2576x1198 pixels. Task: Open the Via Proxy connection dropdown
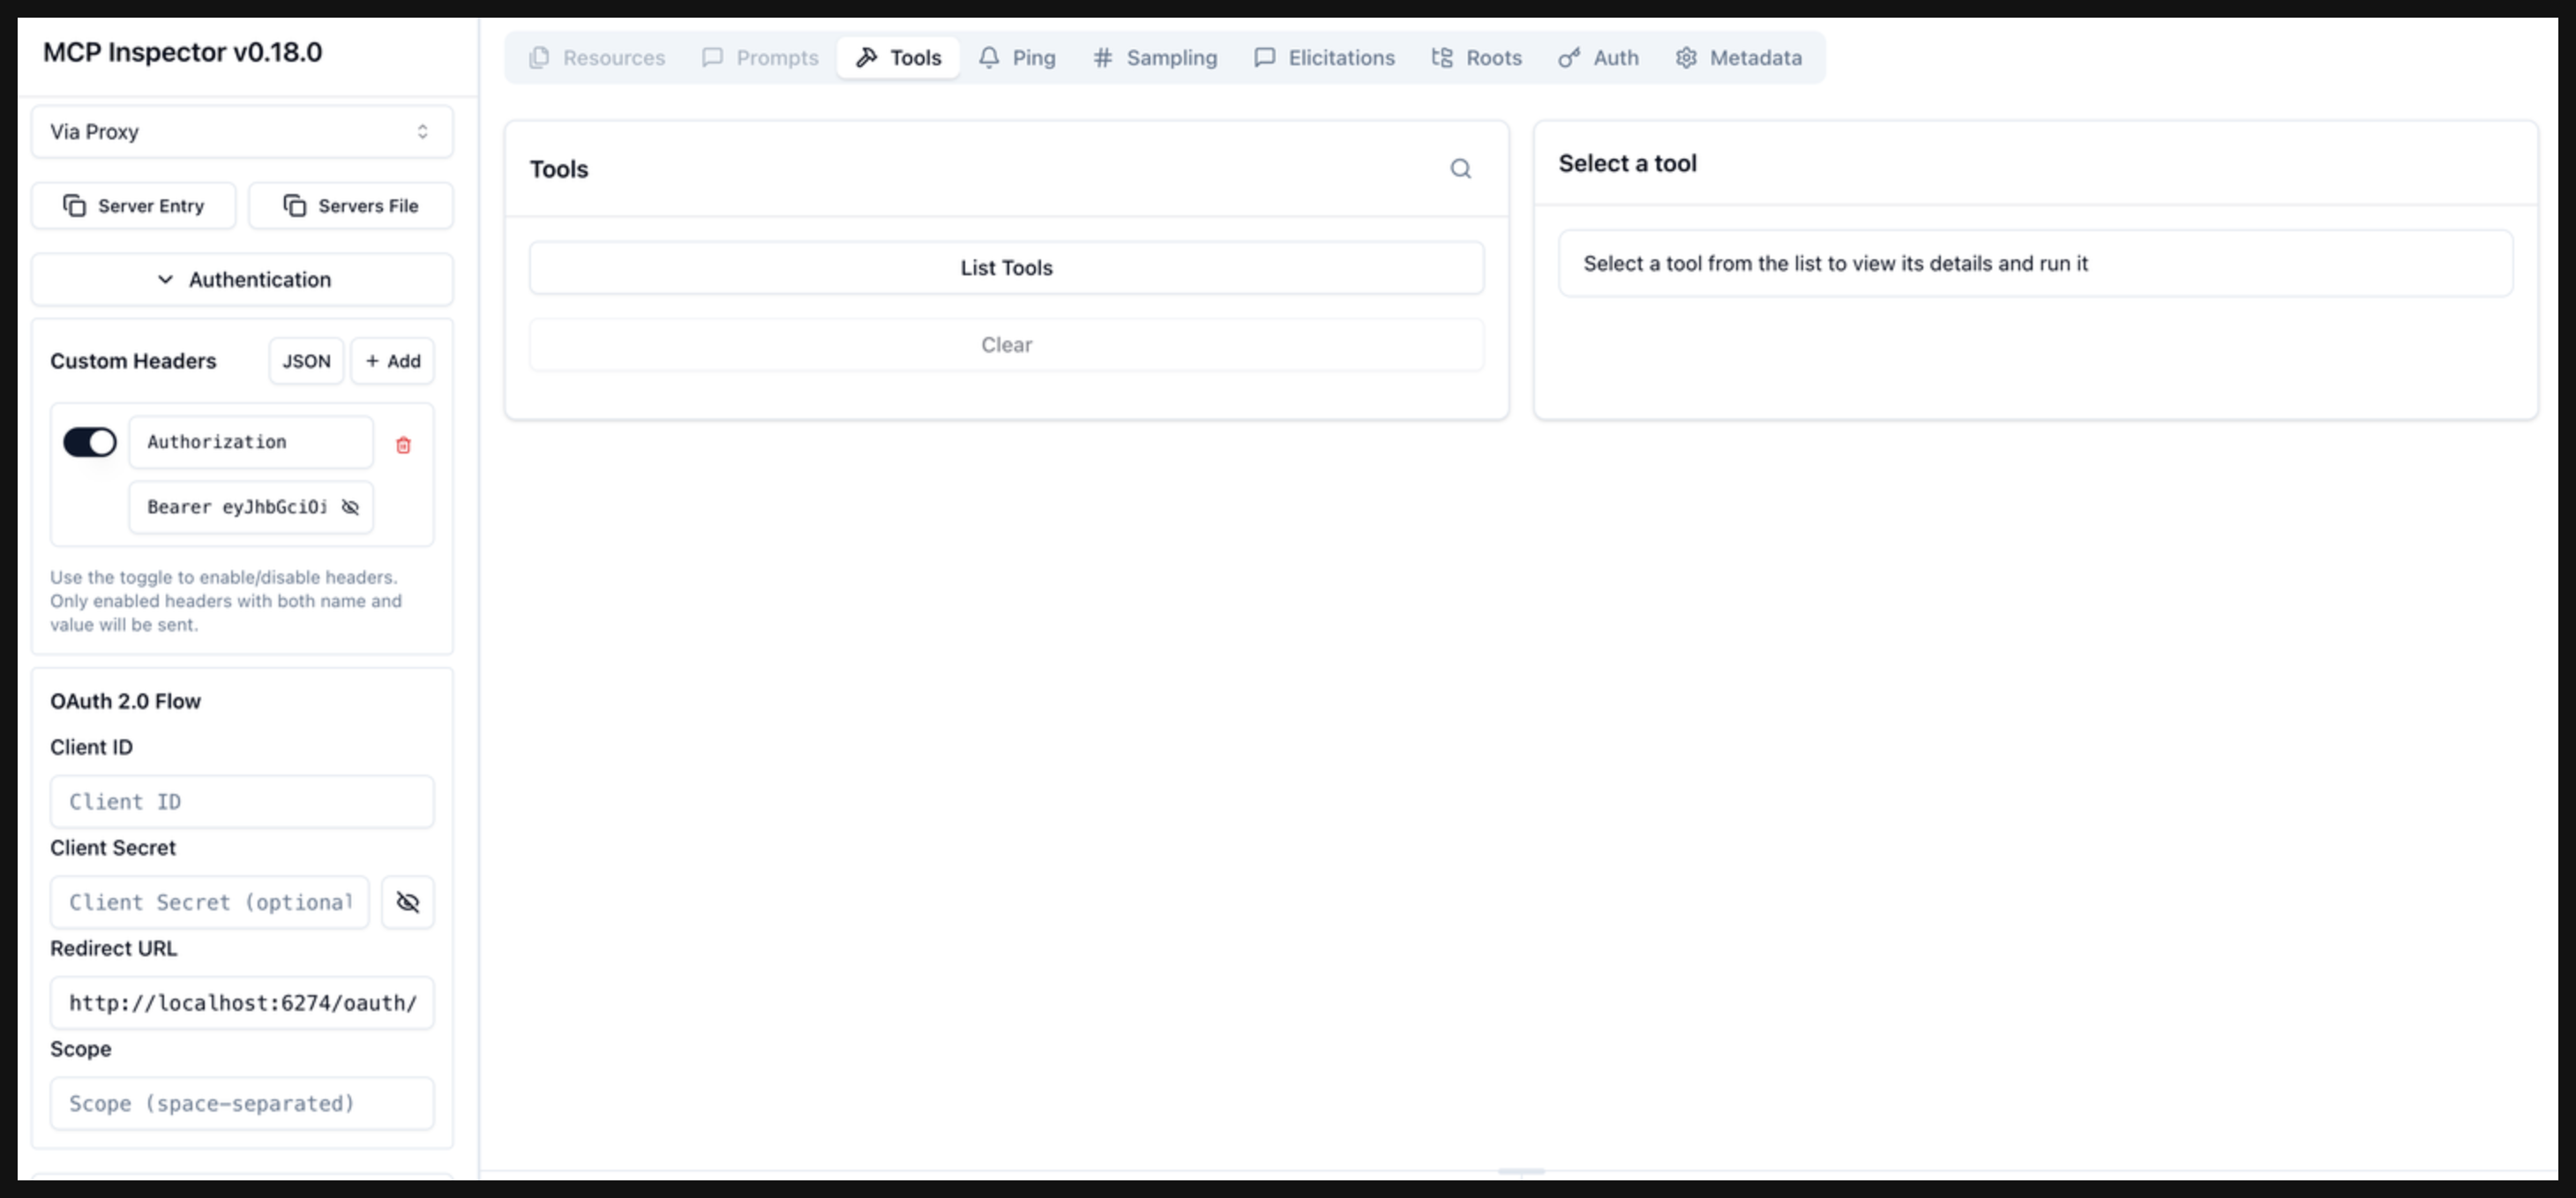coord(242,132)
